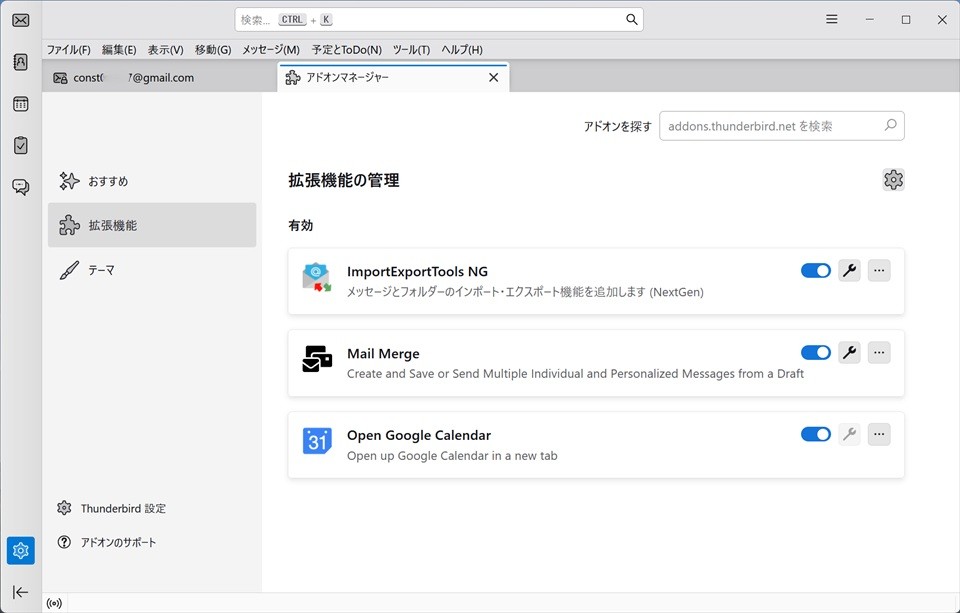Image resolution: width=960 pixels, height=613 pixels.
Task: Open the 予定とToDo(N) menu
Action: click(347, 50)
